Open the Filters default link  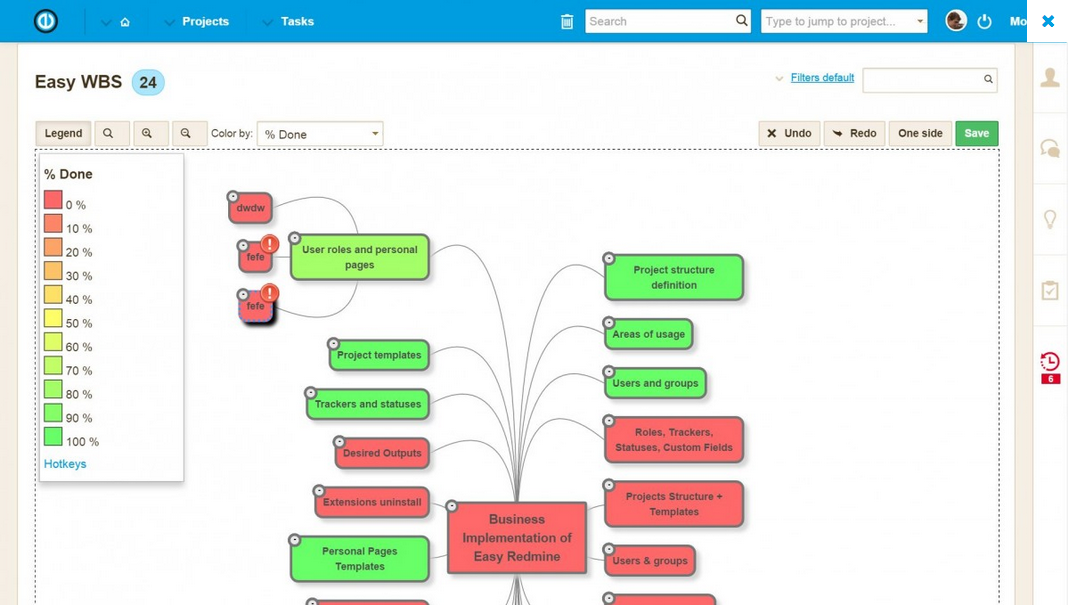822,78
